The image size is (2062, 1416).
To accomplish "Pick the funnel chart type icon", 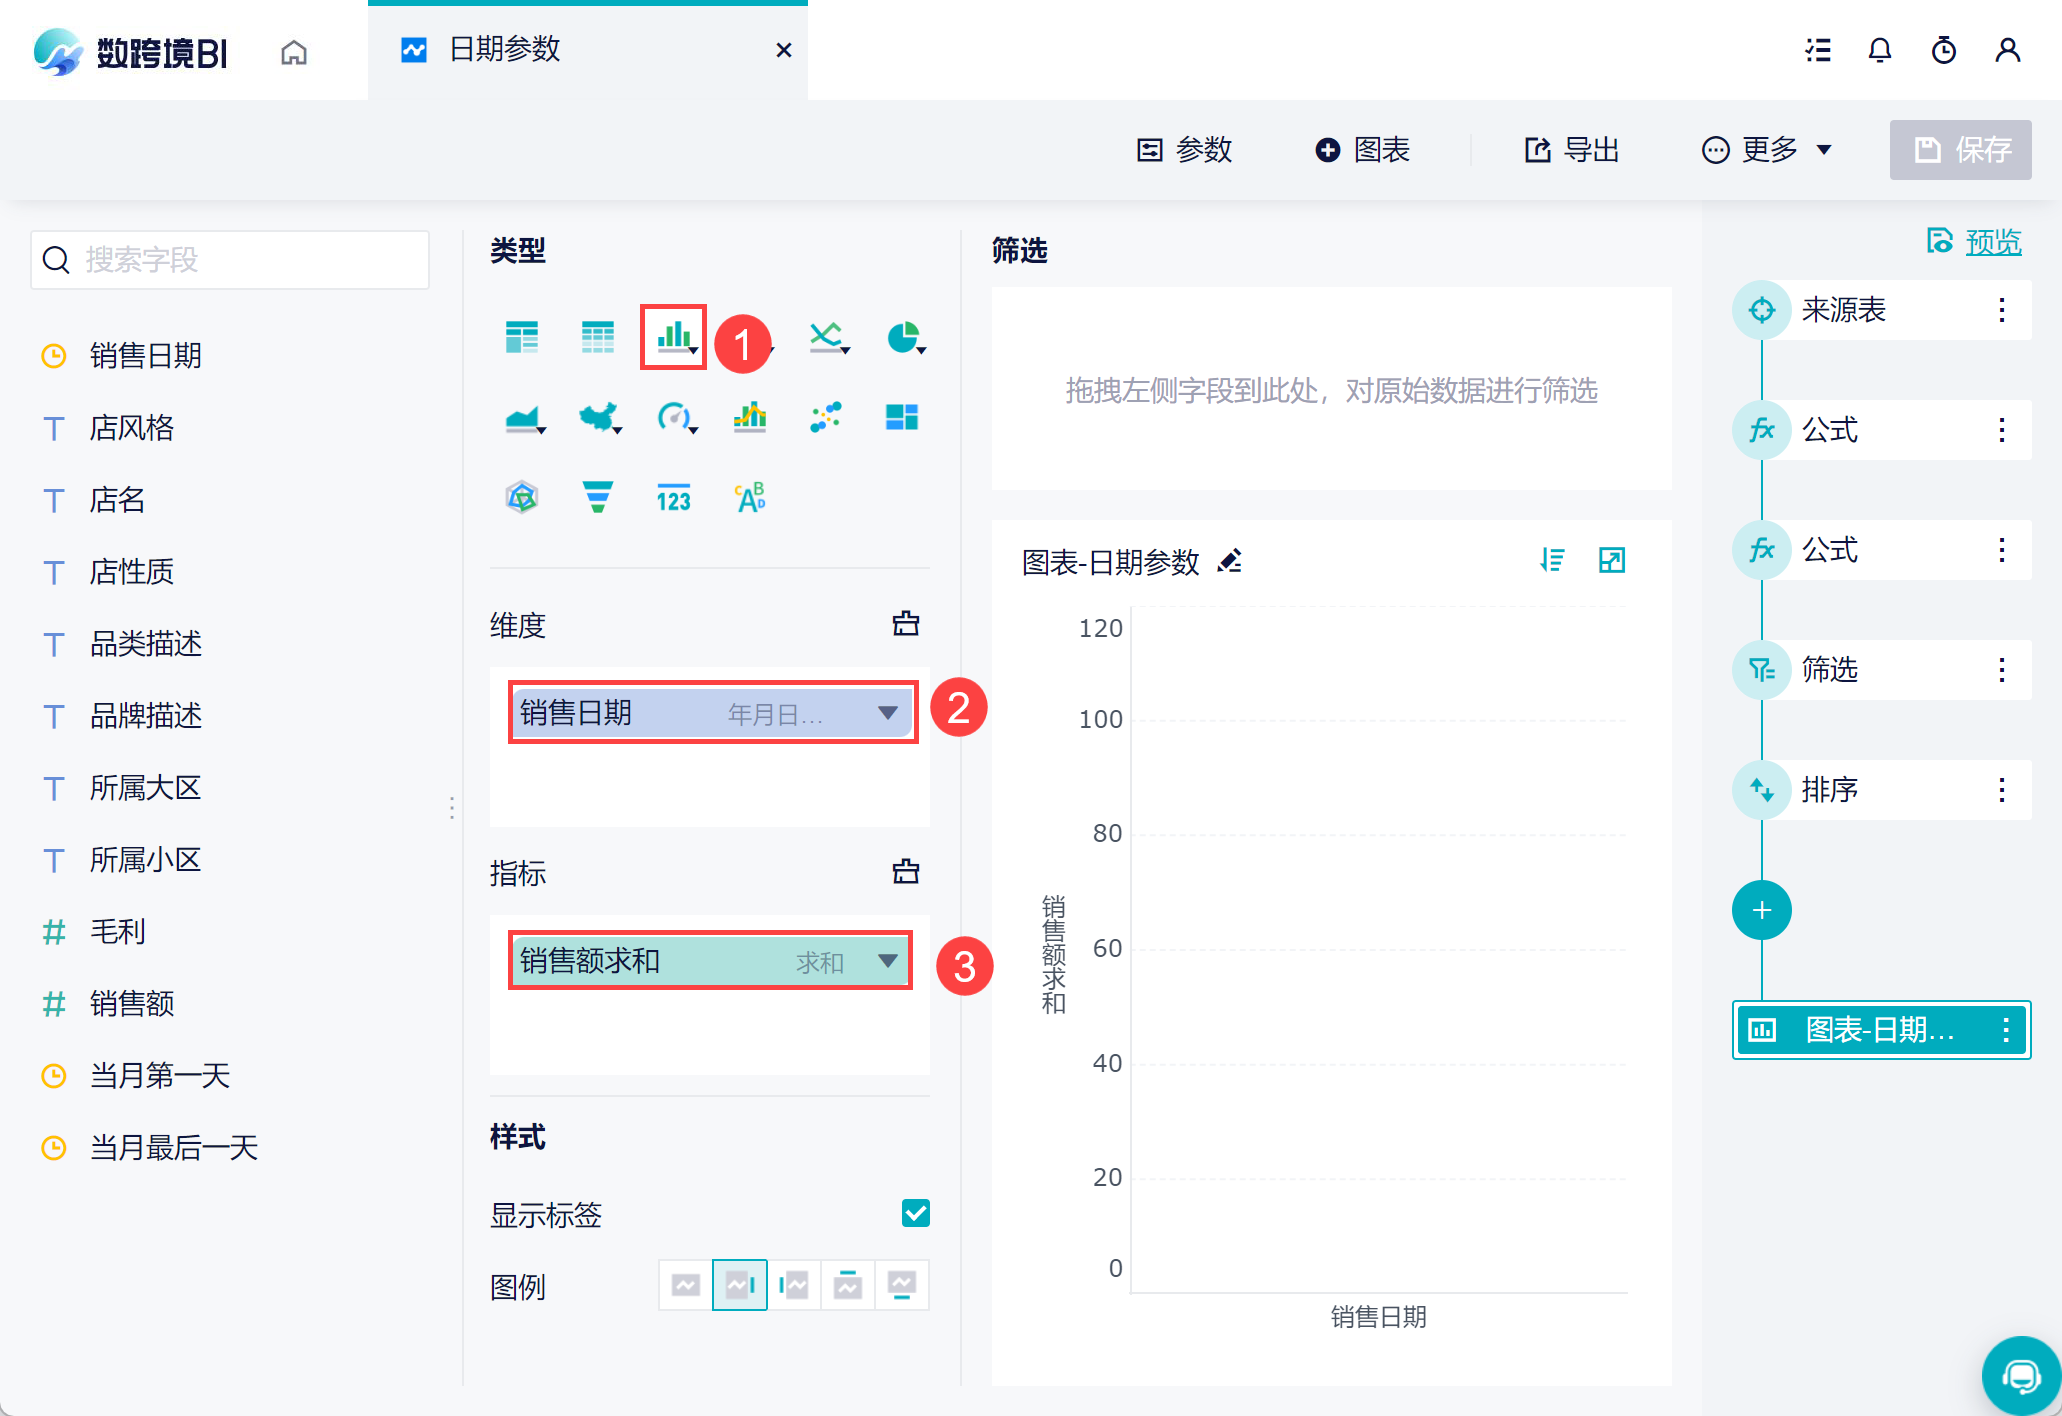I will 598,497.
